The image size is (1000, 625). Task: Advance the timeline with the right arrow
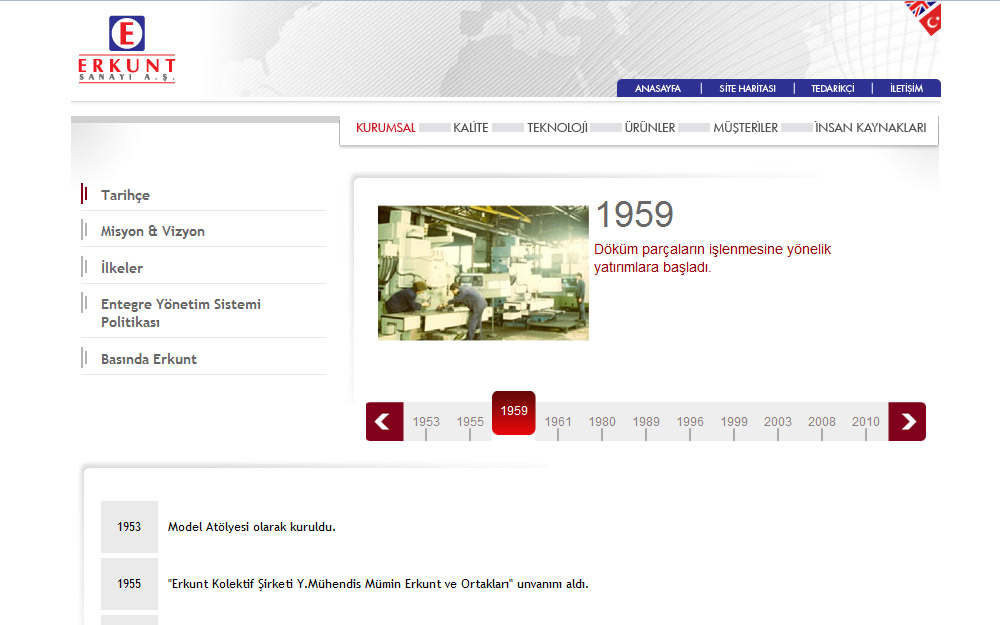click(x=907, y=422)
